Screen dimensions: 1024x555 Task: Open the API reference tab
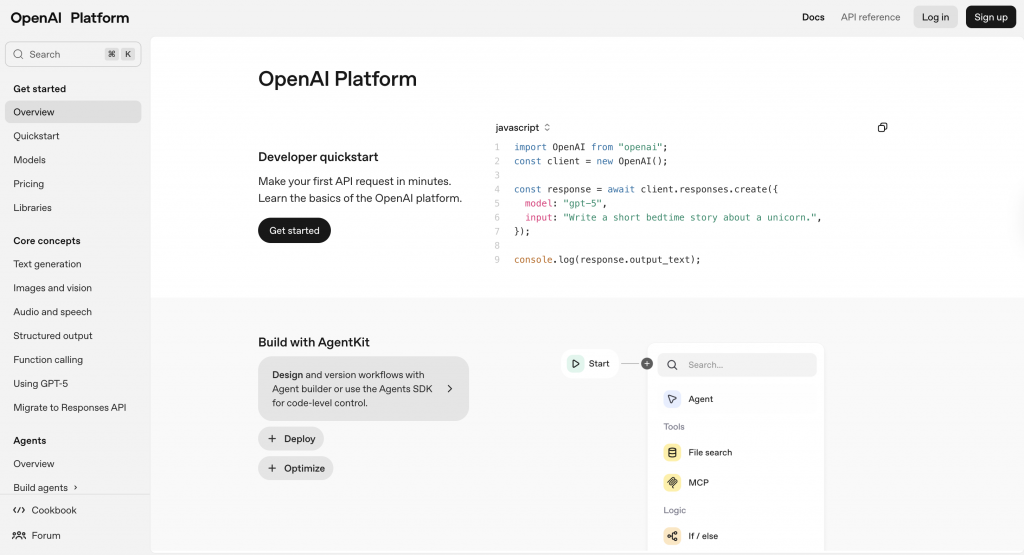pyautogui.click(x=870, y=17)
